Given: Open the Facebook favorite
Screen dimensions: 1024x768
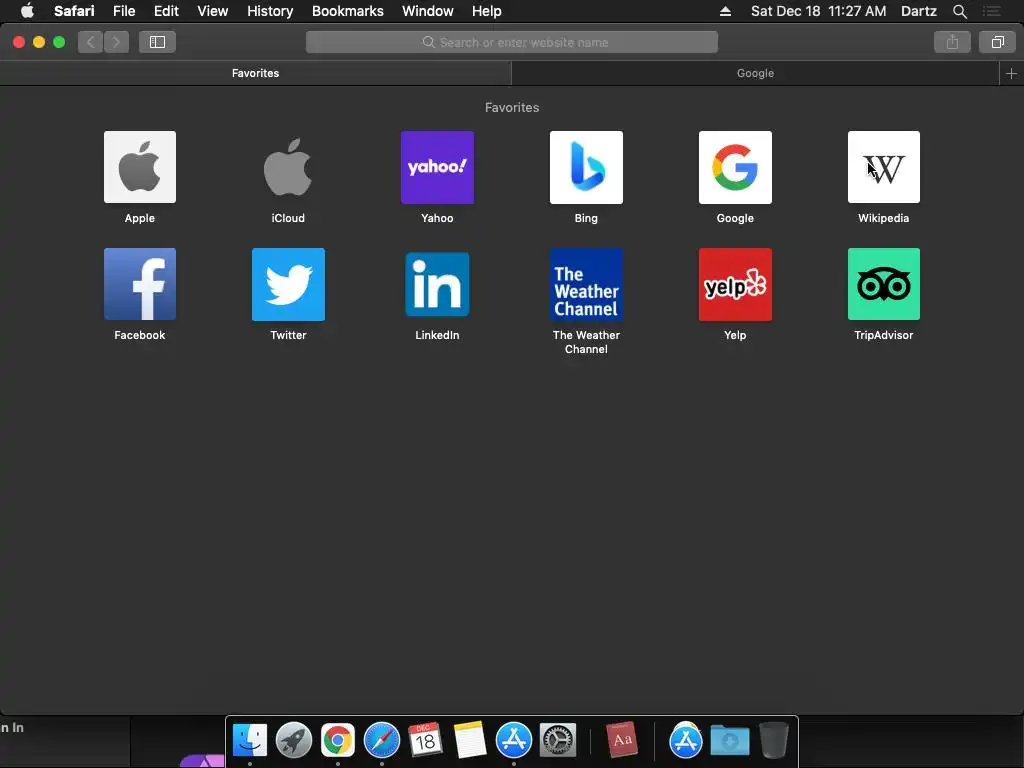Looking at the screenshot, I should (140, 284).
